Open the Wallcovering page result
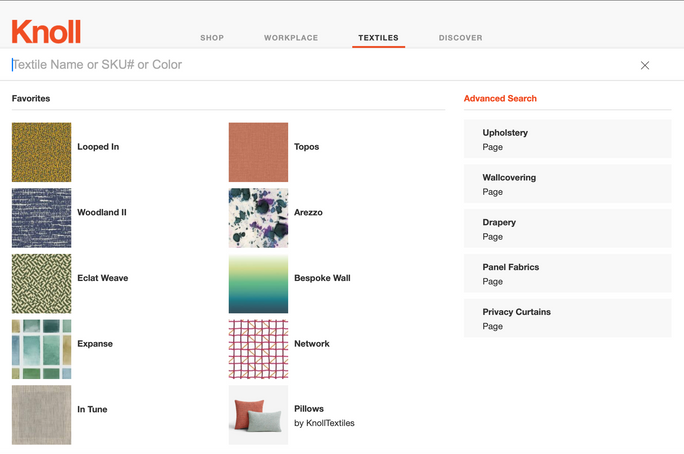 (x=567, y=184)
